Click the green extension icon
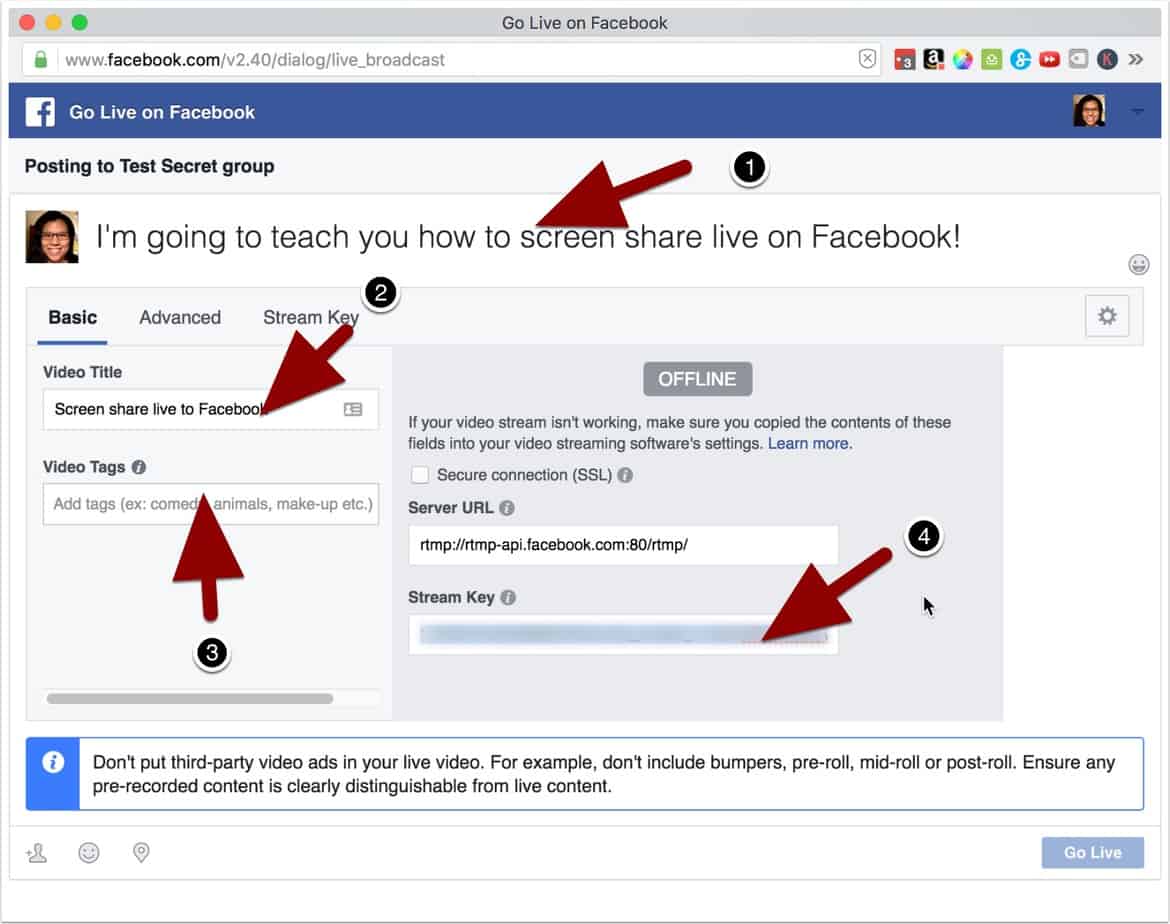The image size is (1170, 924). pos(992,59)
